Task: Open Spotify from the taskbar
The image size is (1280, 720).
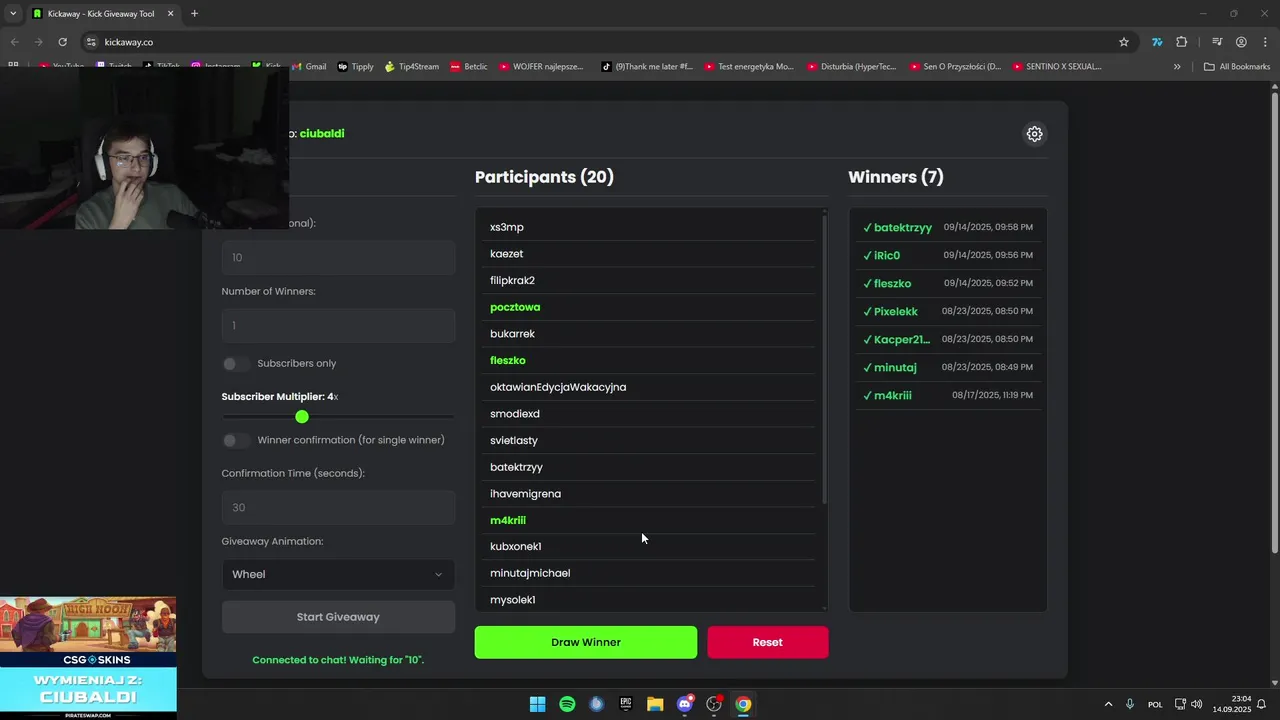Action: (567, 704)
